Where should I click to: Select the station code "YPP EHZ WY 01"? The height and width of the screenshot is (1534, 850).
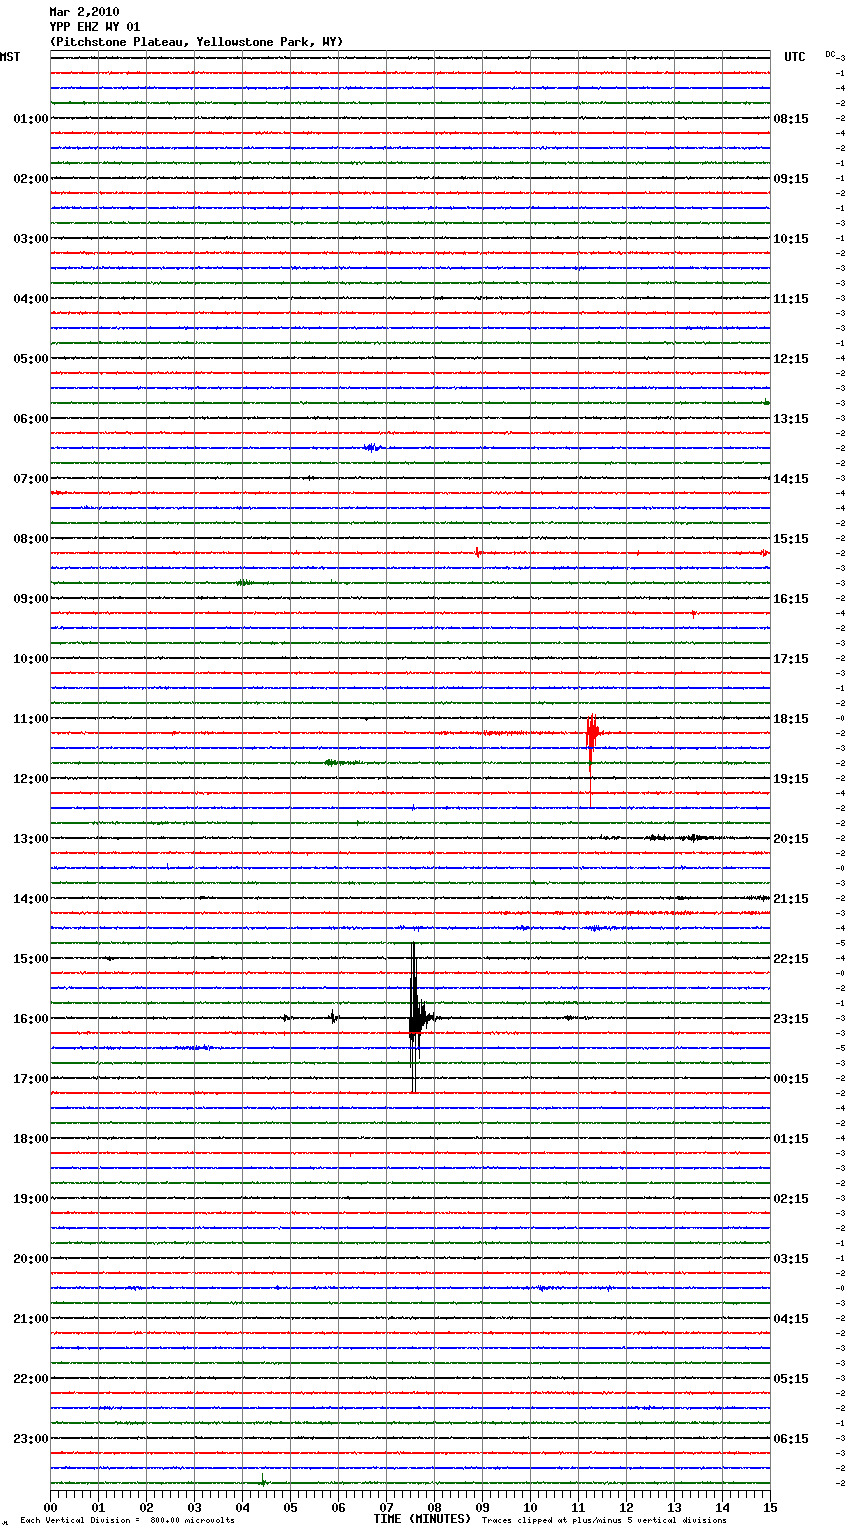click(95, 27)
